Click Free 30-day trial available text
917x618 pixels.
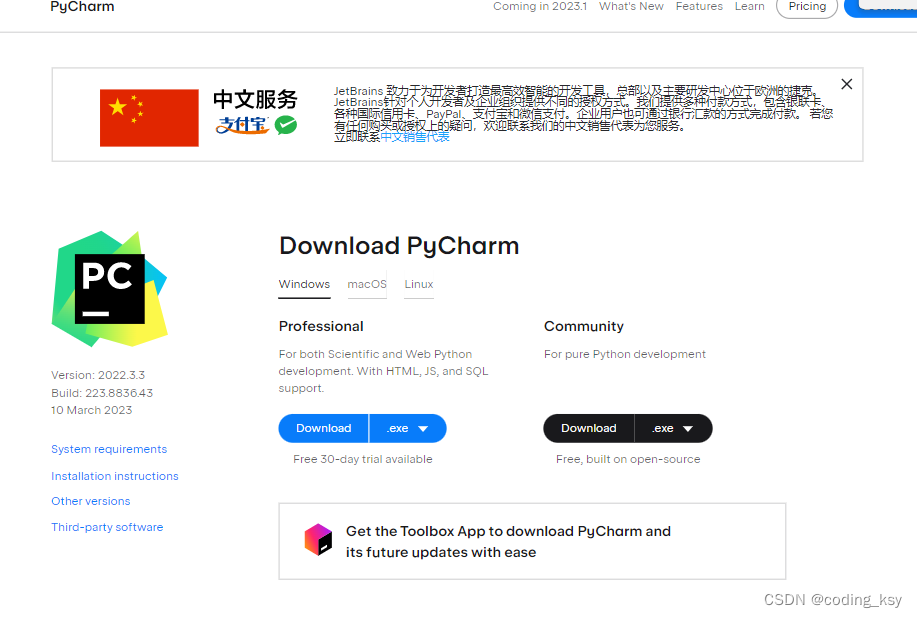[x=363, y=459]
